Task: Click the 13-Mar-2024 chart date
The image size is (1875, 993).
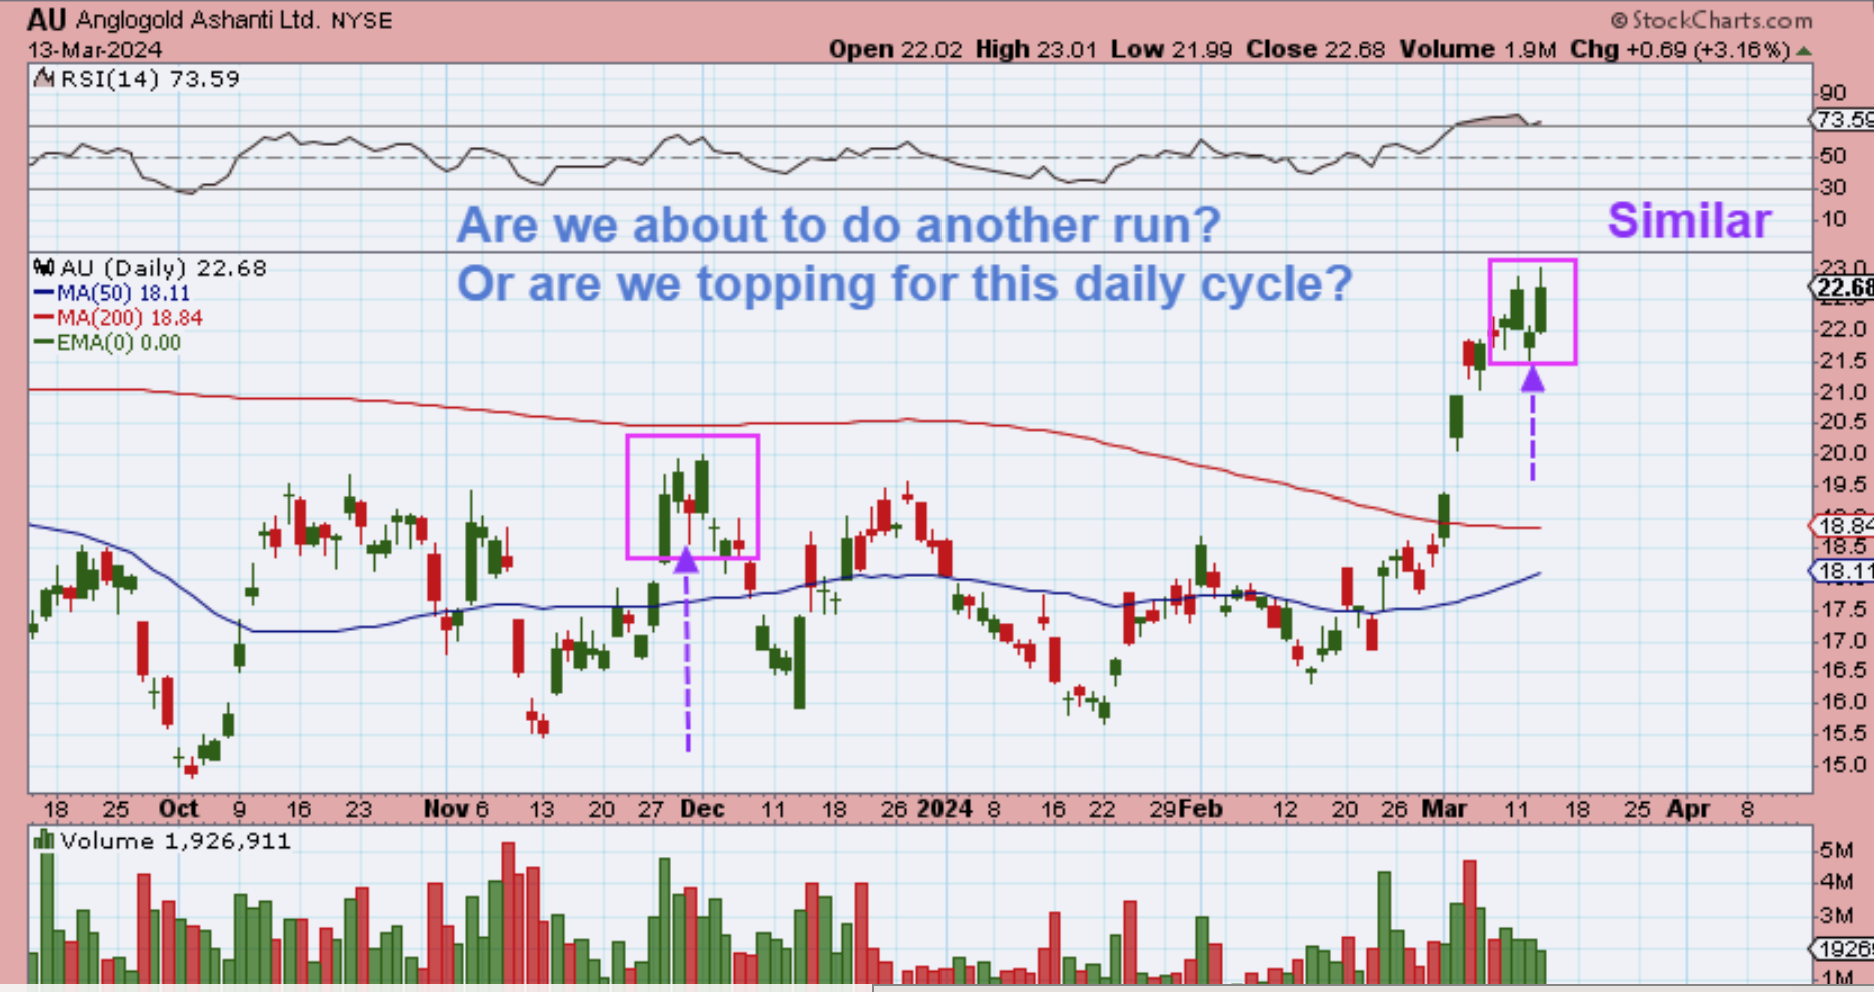Action: [x=95, y=49]
